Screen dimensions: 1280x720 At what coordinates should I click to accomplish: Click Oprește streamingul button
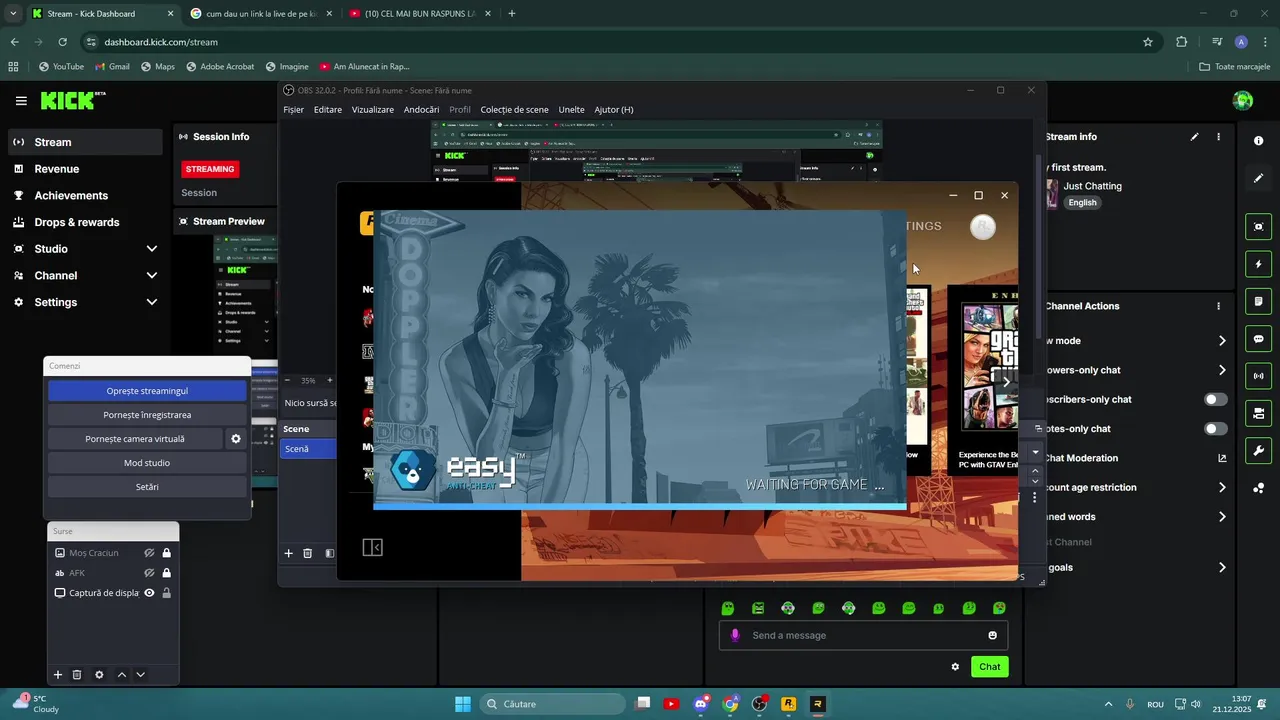pos(147,391)
